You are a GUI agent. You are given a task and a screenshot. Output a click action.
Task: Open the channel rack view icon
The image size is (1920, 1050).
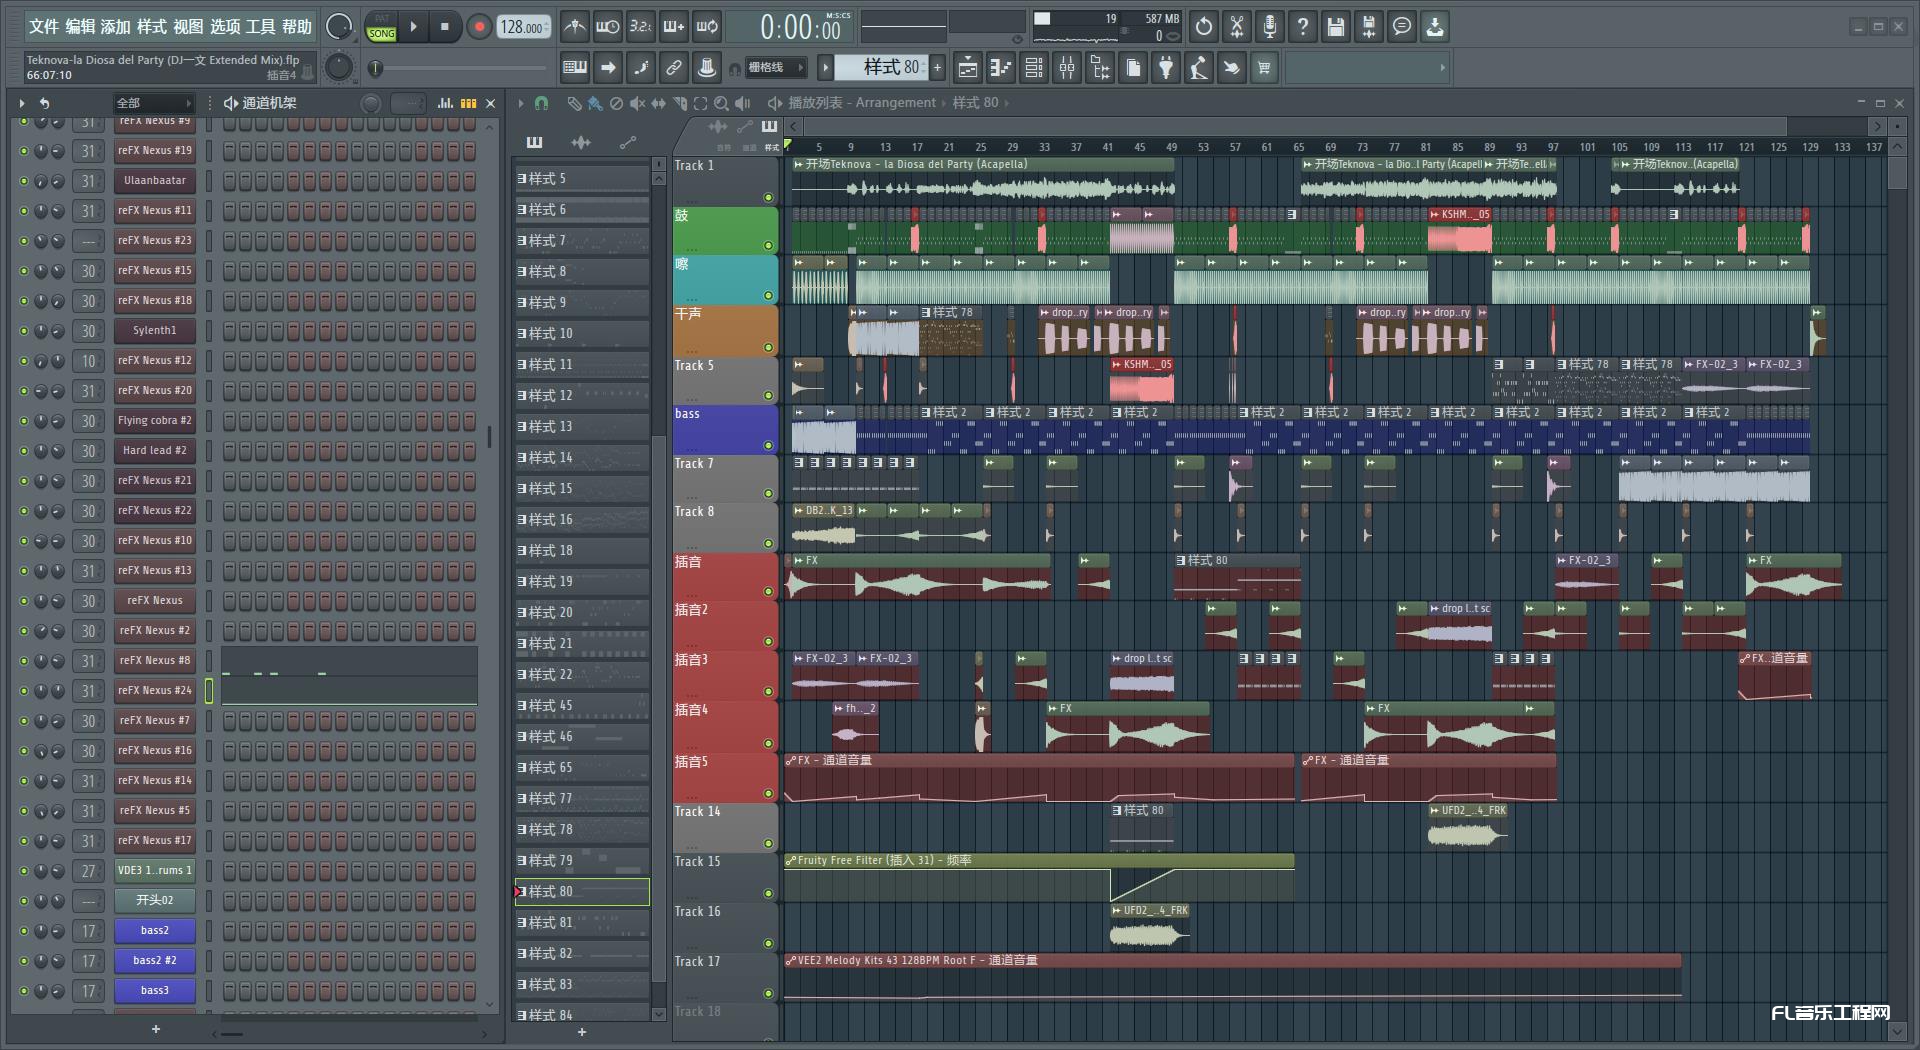1034,68
